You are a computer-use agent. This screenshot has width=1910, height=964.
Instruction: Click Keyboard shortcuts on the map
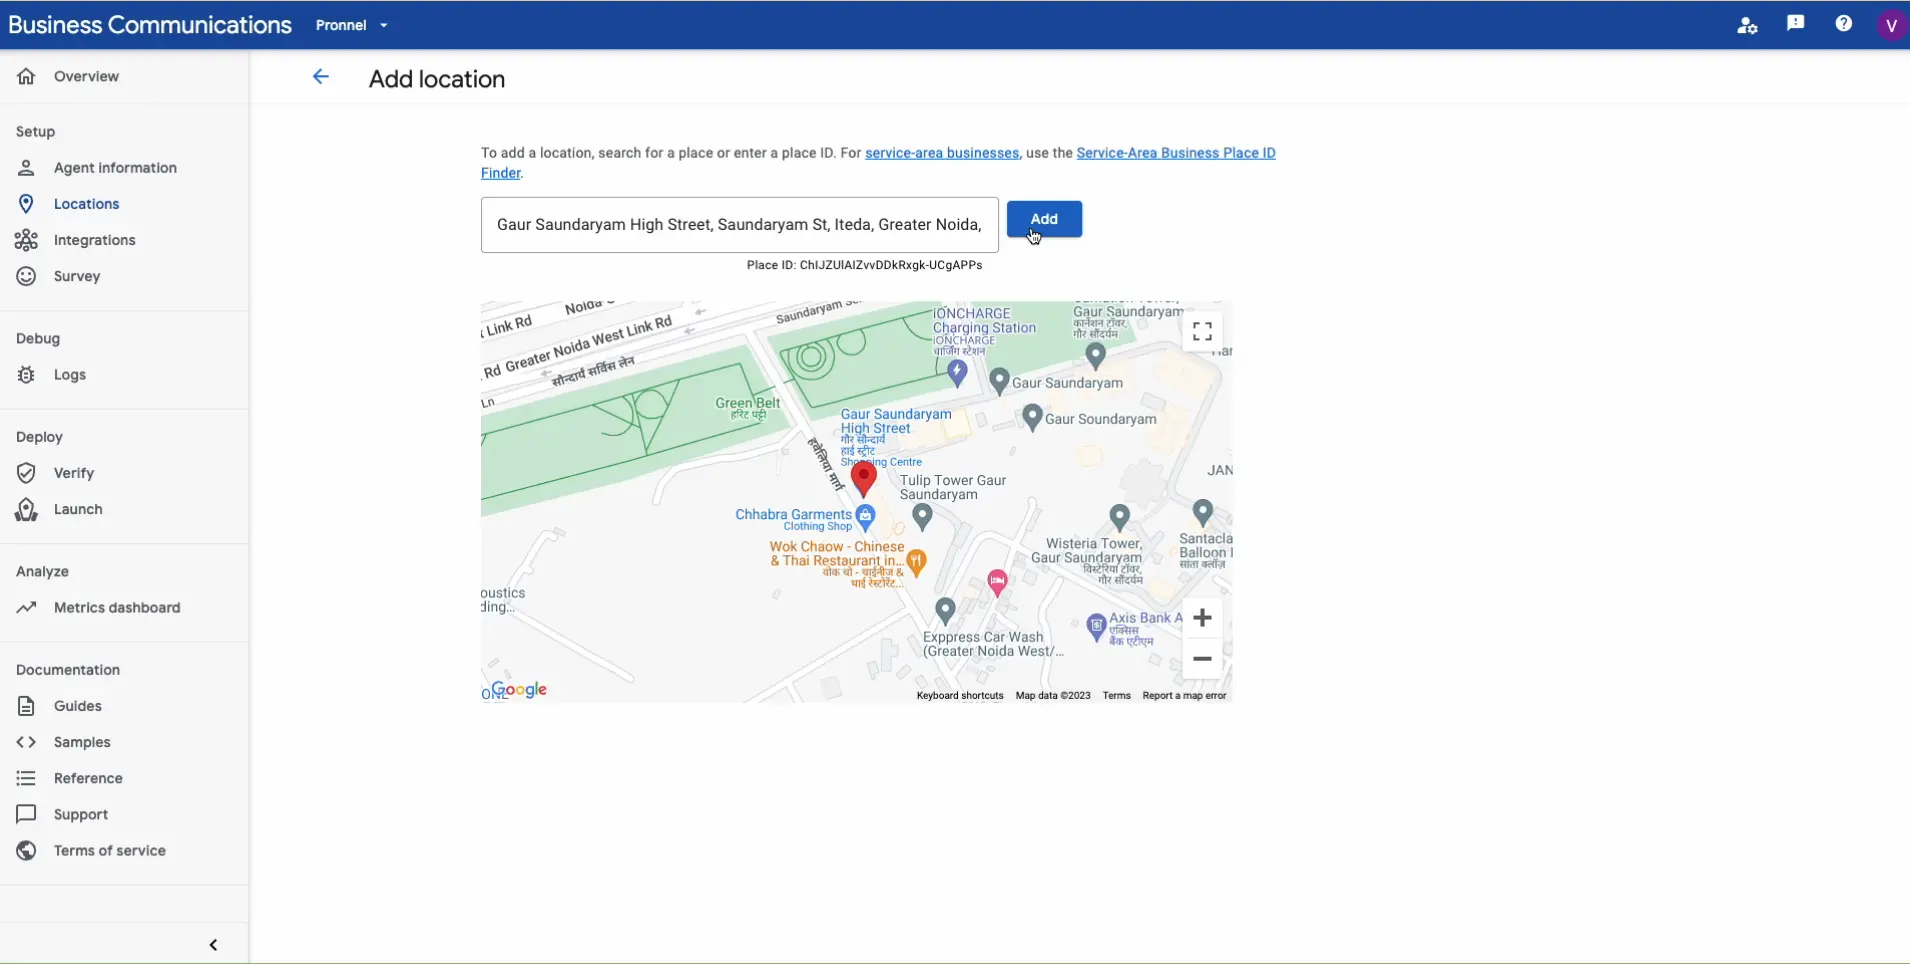point(960,695)
